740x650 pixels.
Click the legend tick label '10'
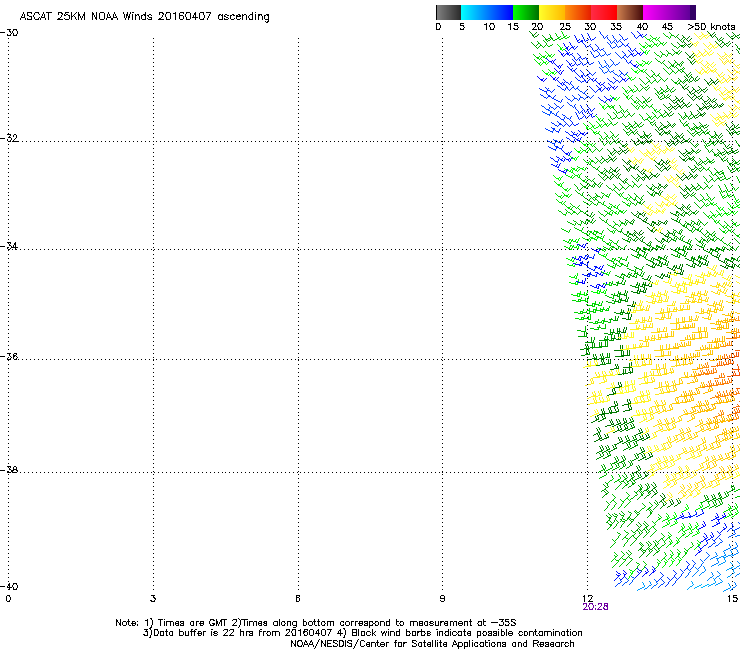click(x=489, y=27)
